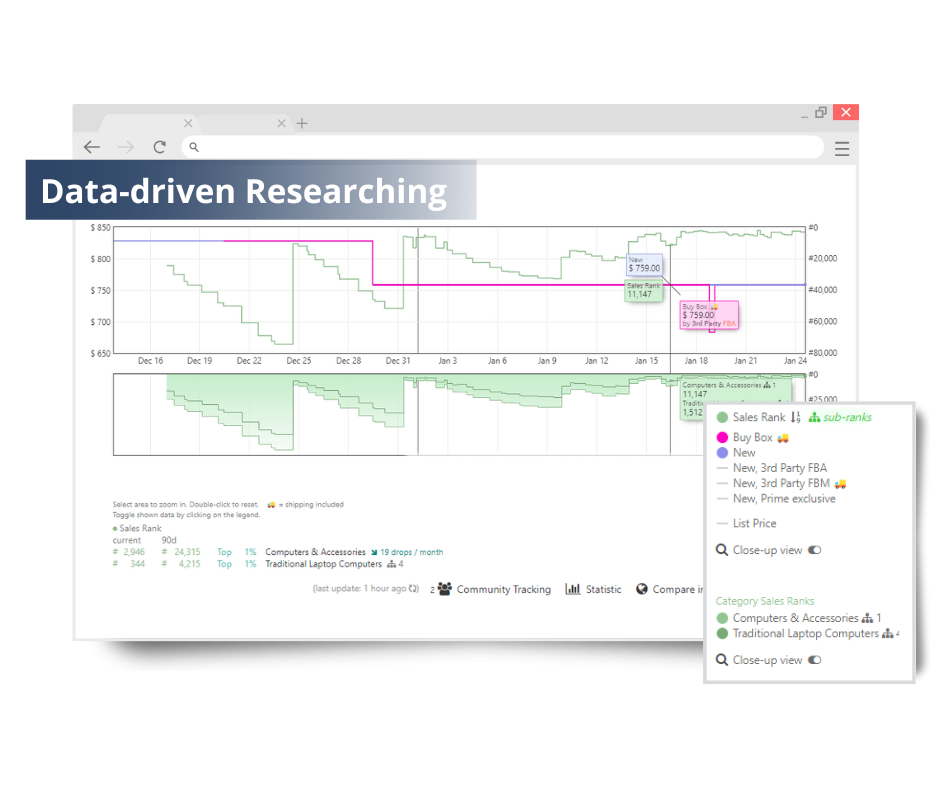Open the Statistic view

coord(593,589)
